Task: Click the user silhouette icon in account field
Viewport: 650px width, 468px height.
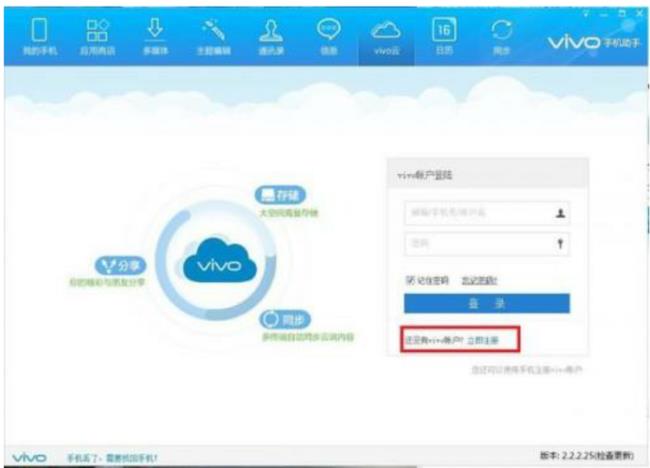Action: point(560,213)
